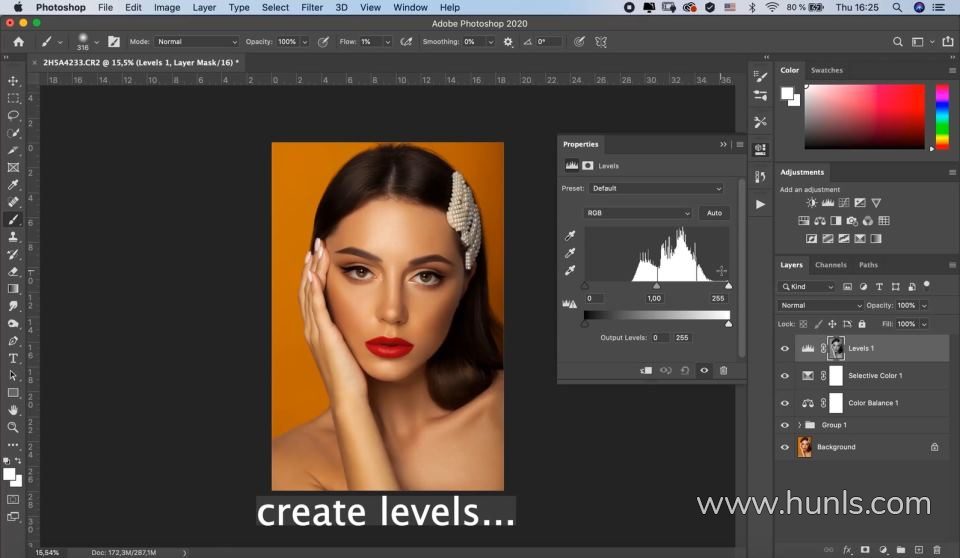This screenshot has height=558, width=960.
Task: Create a new layer from the Layers panel
Action: tap(918, 549)
